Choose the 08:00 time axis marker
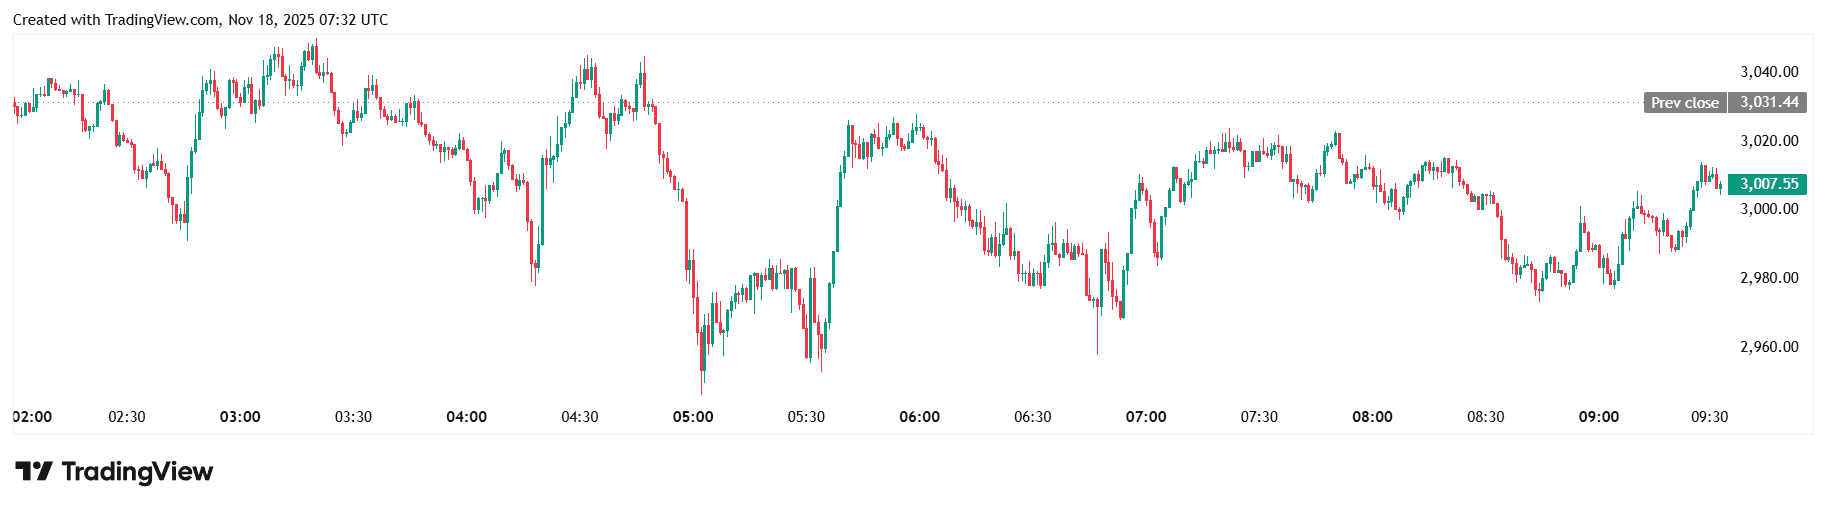This screenshot has width=1826, height=509. pyautogui.click(x=1372, y=417)
